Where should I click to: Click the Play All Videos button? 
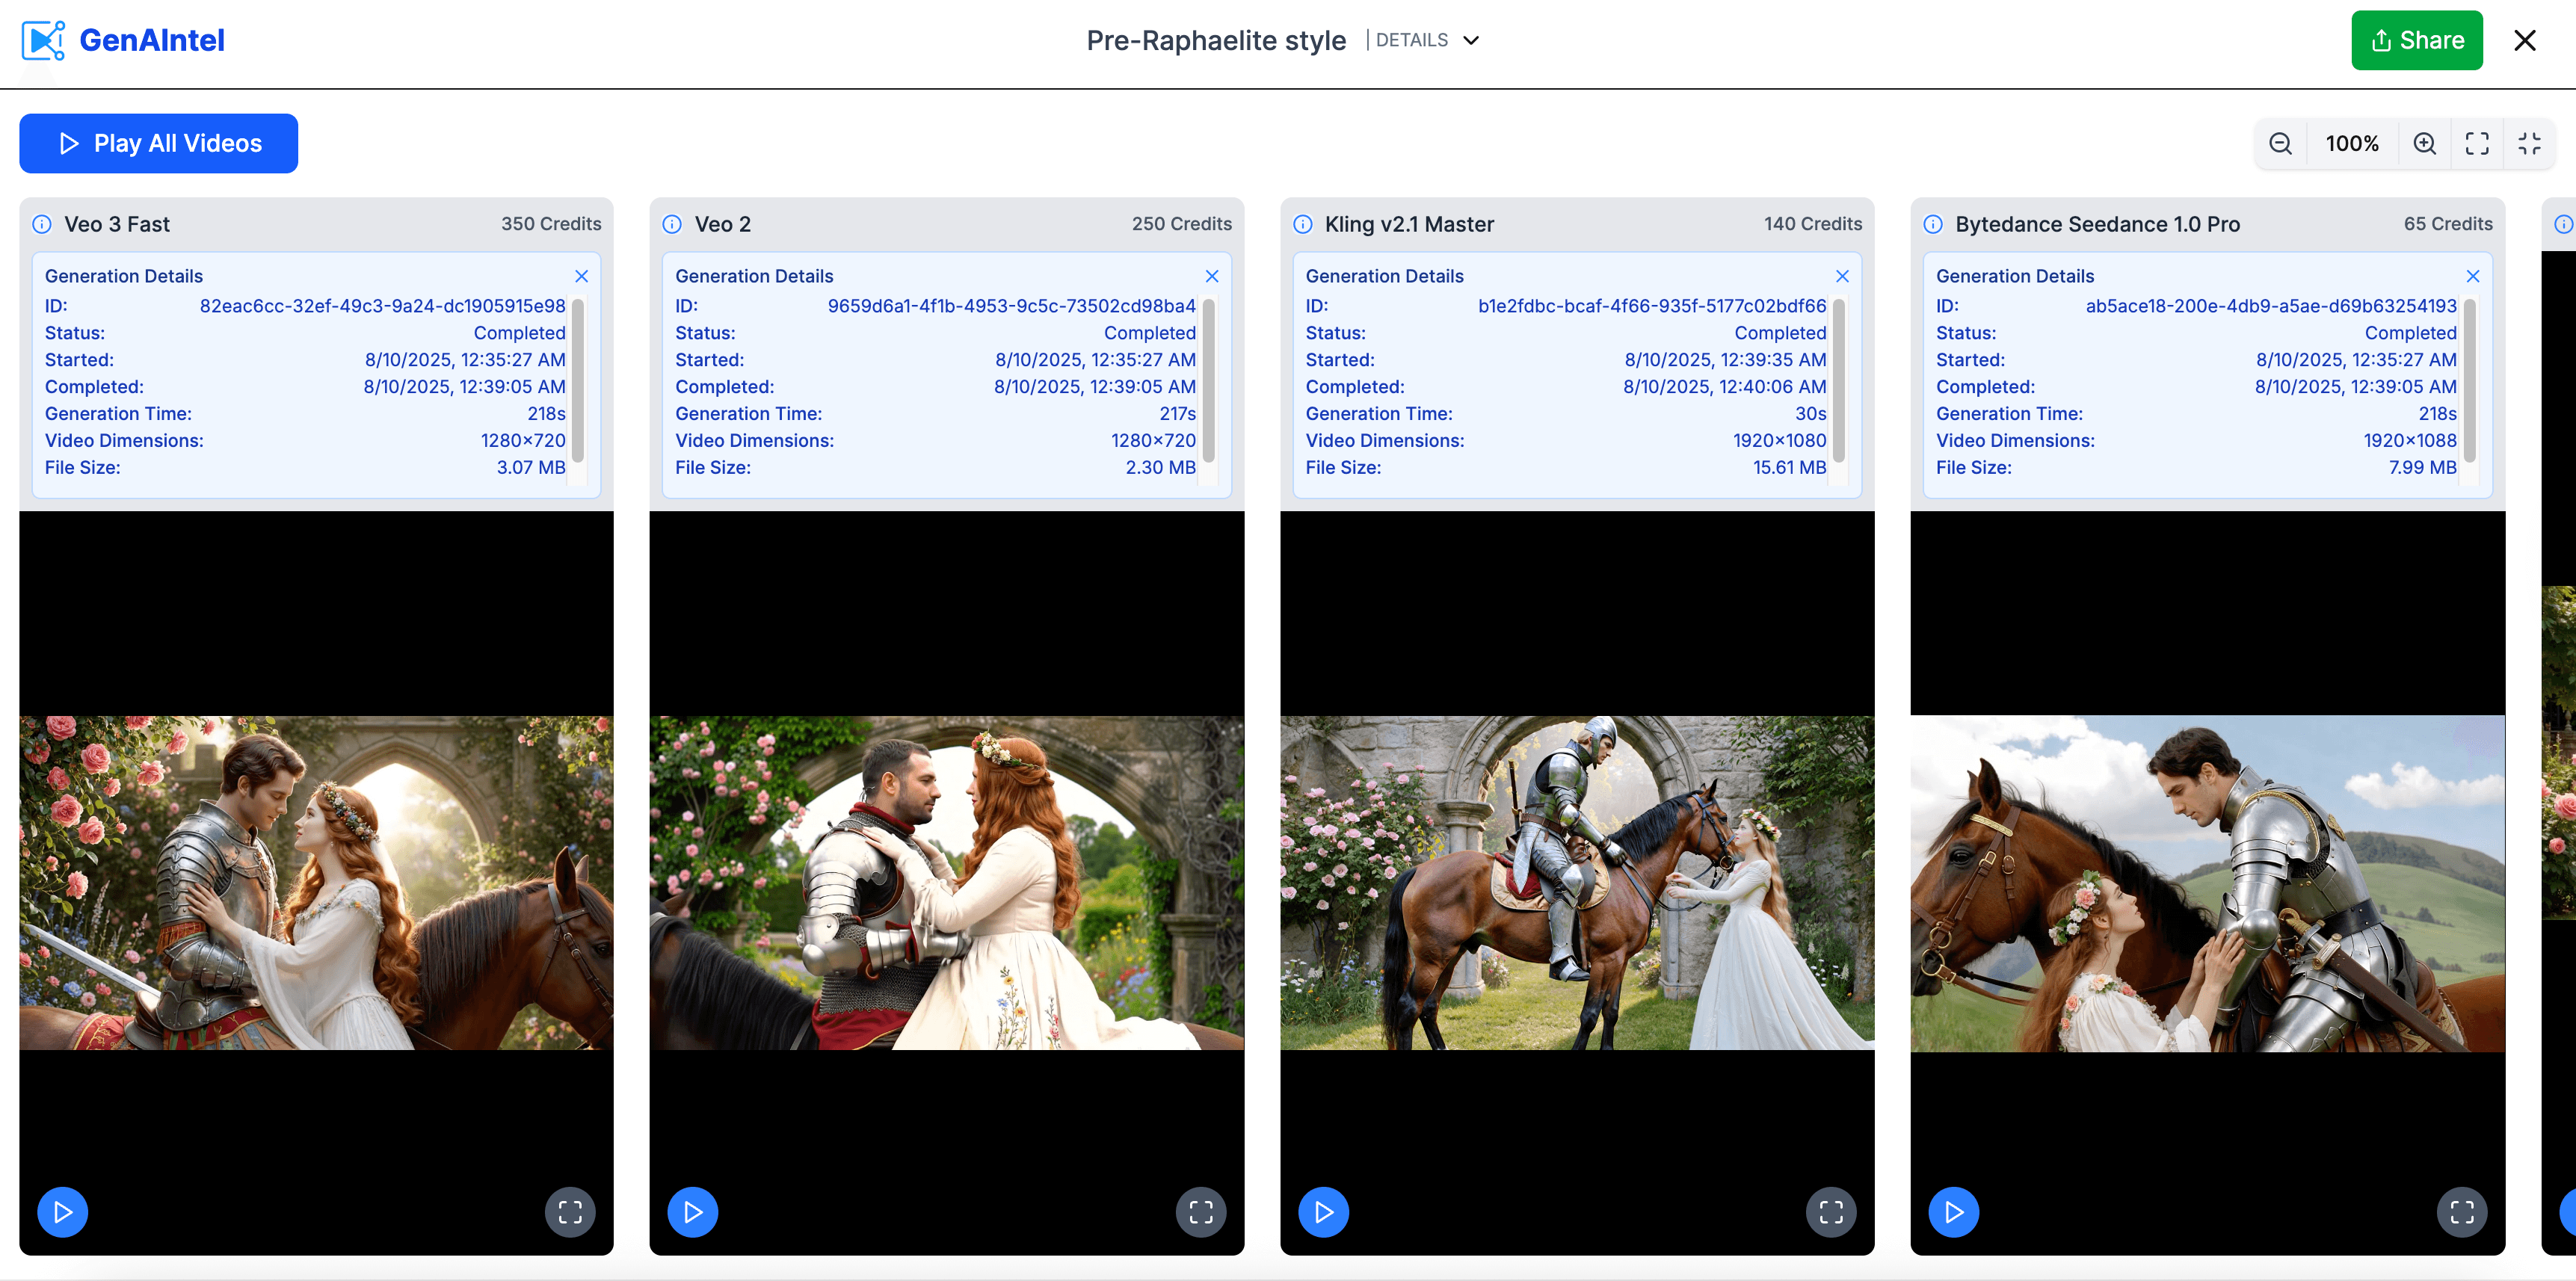point(158,143)
